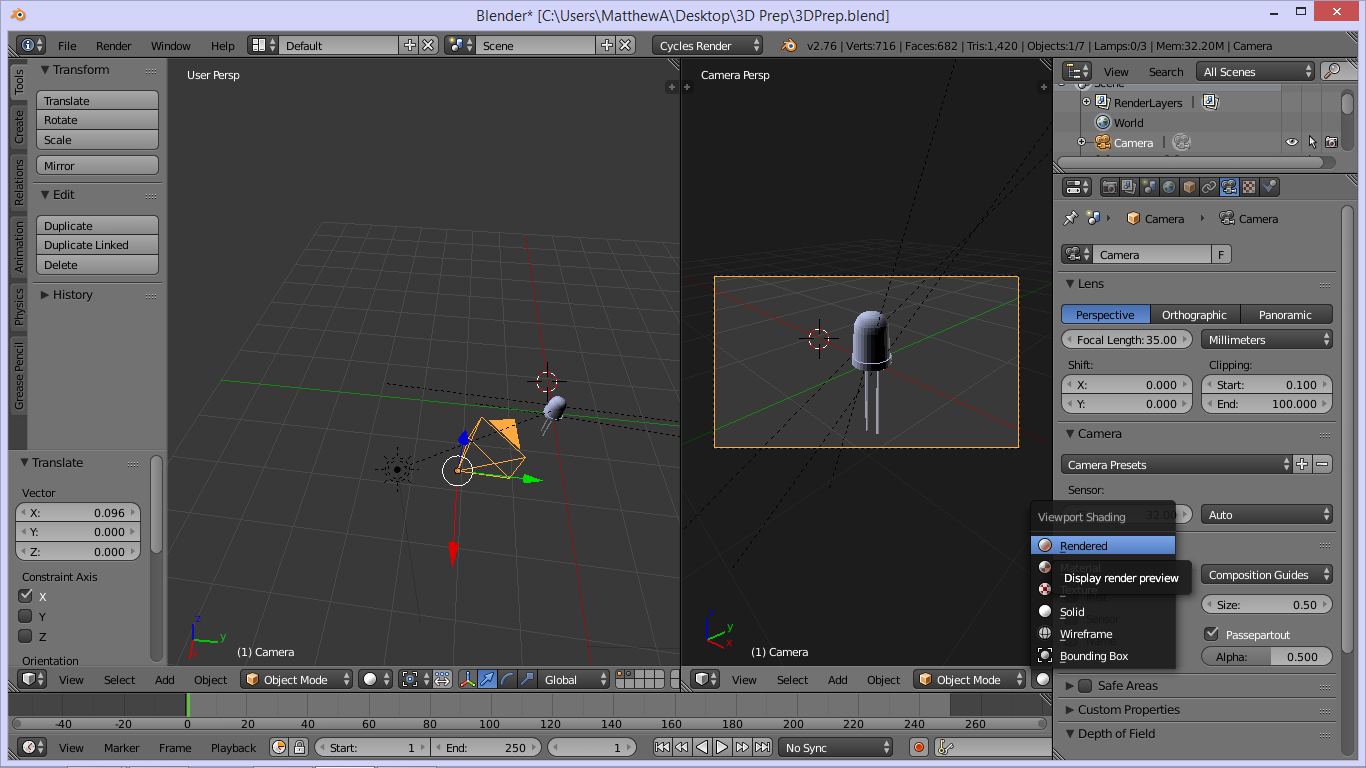Open the Scene properties tab icon
Screen dimensions: 1366x768
(1149, 187)
